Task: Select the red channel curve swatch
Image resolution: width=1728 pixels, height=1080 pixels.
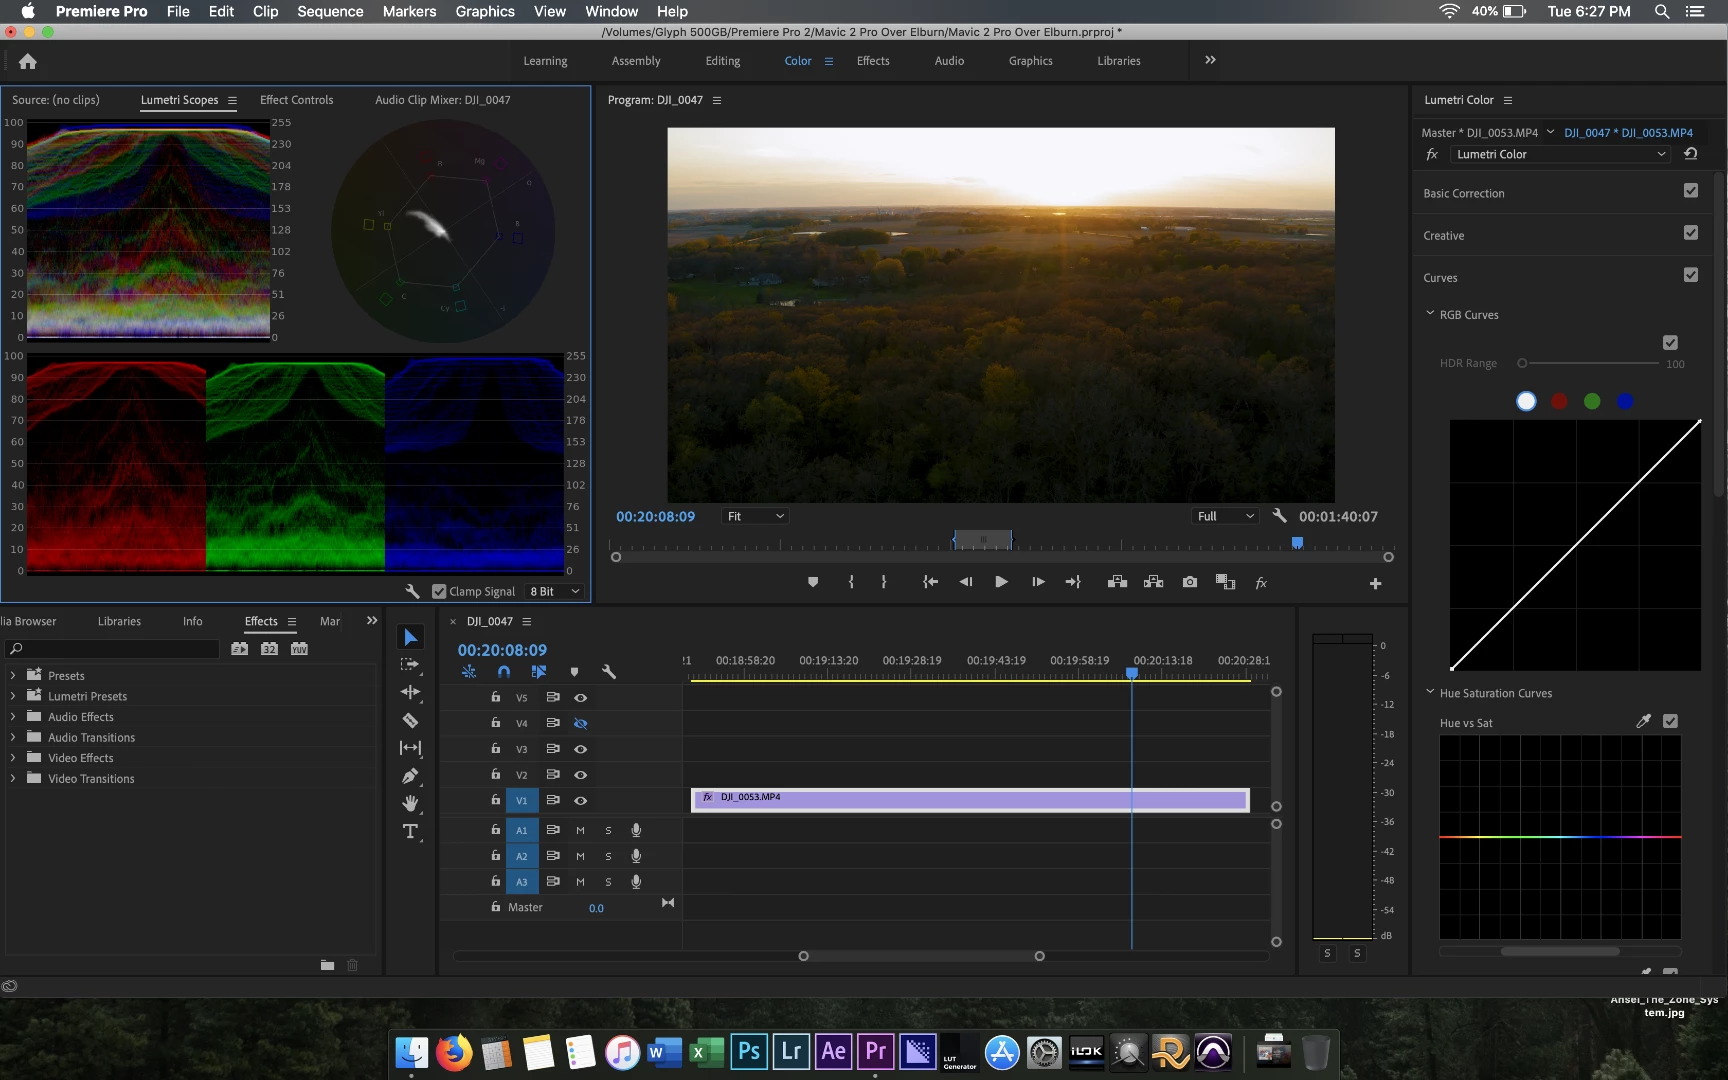Action: [1559, 401]
